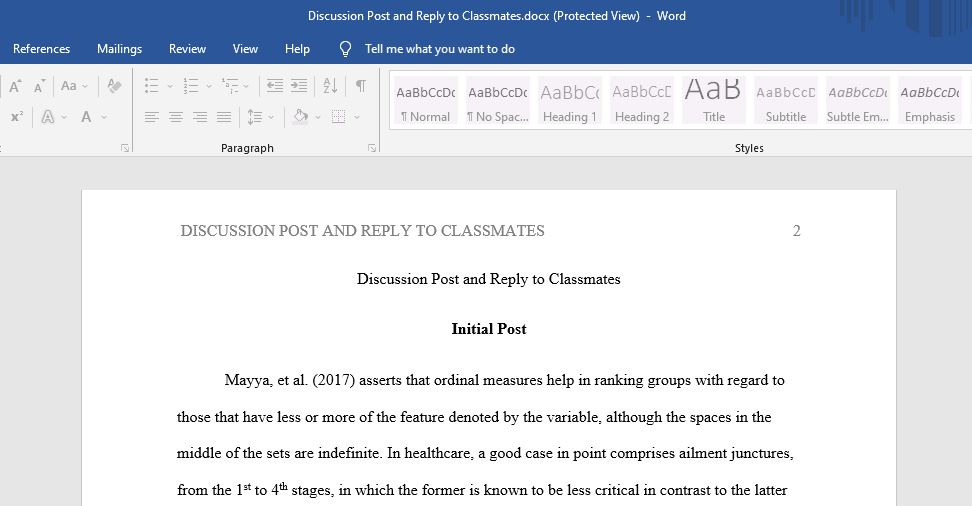Click the page number 2 in header
The image size is (972, 506).
[x=797, y=231]
